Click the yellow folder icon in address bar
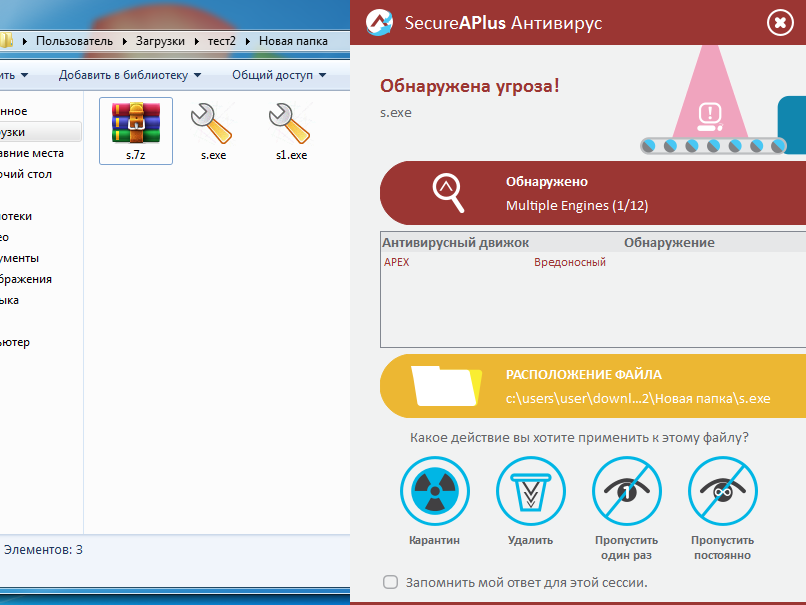 click(x=6, y=41)
